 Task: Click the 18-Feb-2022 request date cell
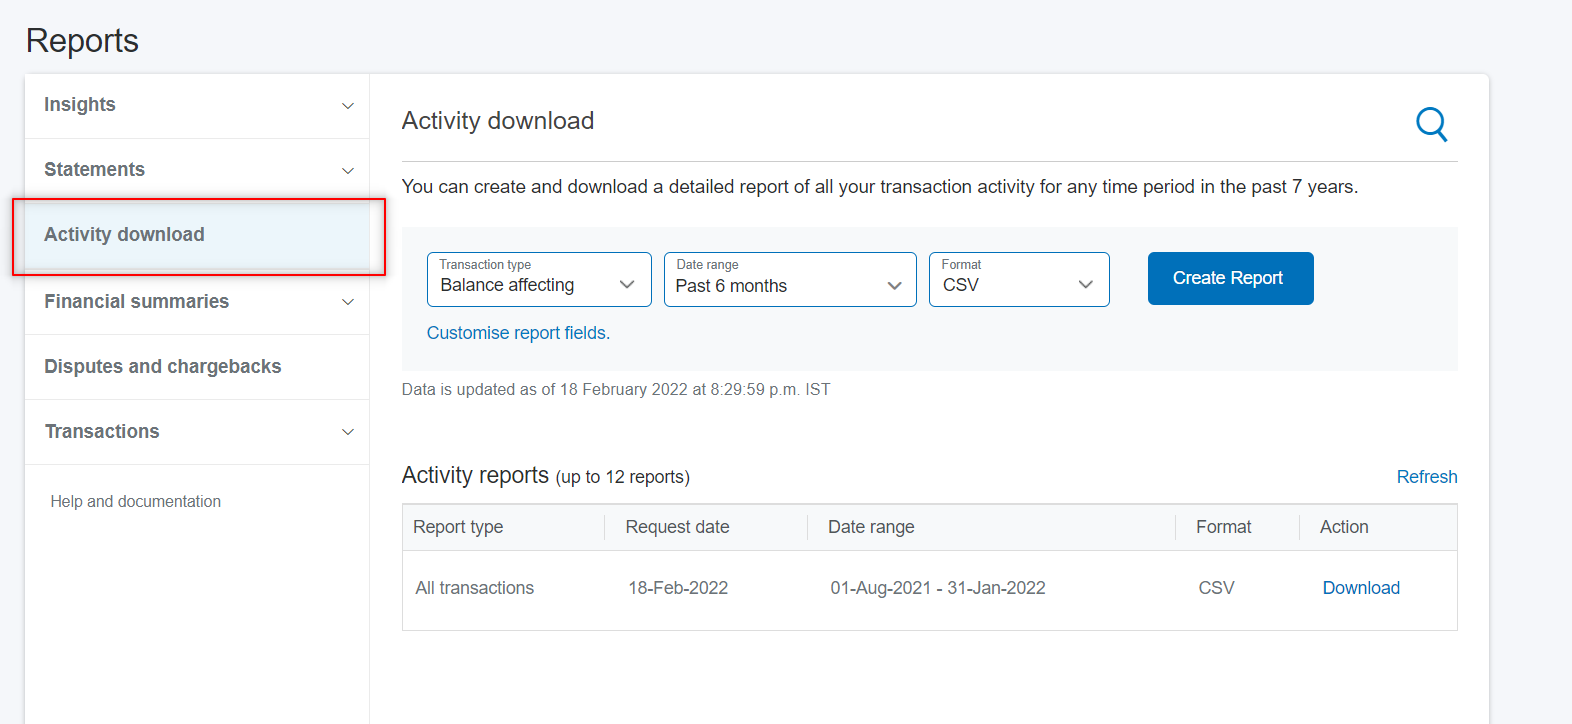(678, 588)
